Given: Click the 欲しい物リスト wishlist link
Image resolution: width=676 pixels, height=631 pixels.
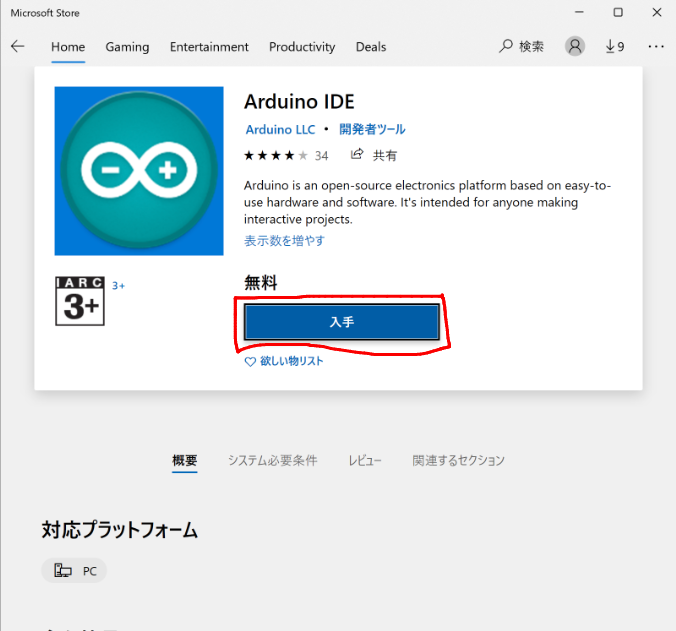Looking at the screenshot, I should (x=291, y=361).
